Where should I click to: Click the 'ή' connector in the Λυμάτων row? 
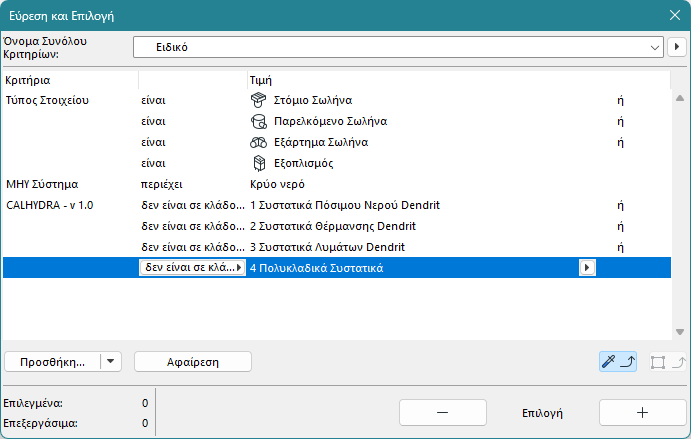(x=620, y=247)
